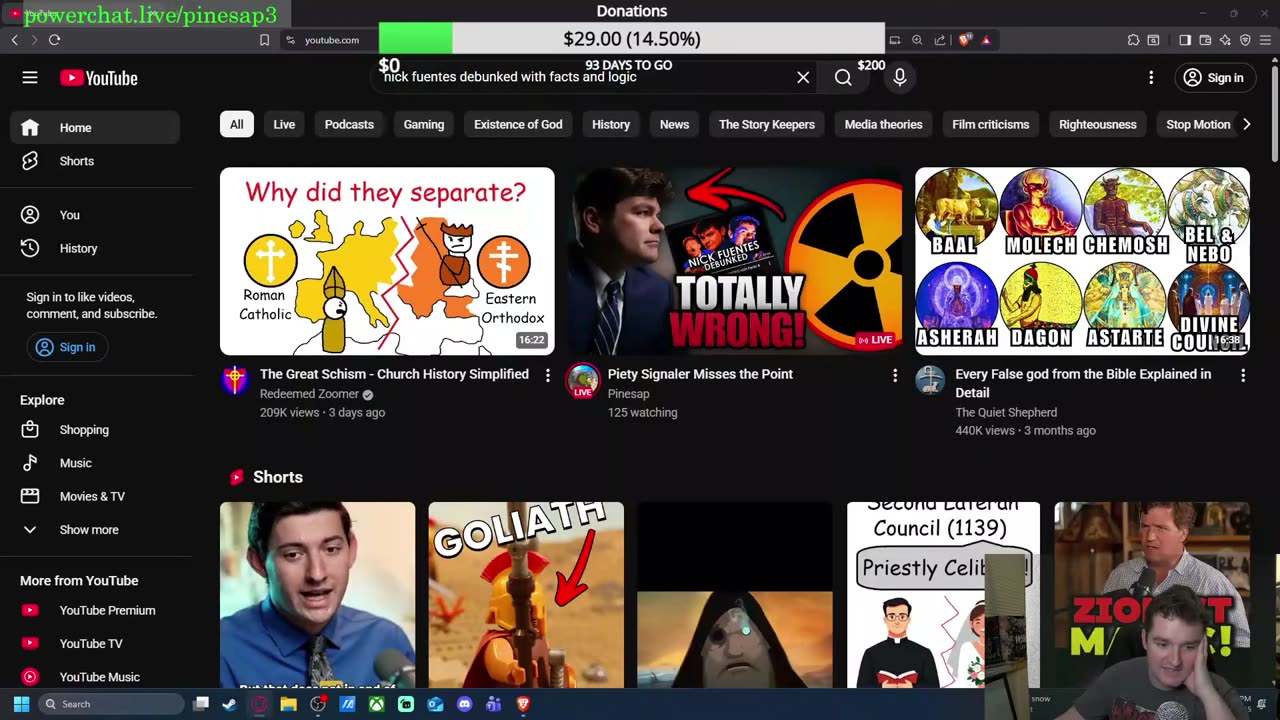
Task: Open YouTube settings three-dot menu
Action: pos(1151,77)
